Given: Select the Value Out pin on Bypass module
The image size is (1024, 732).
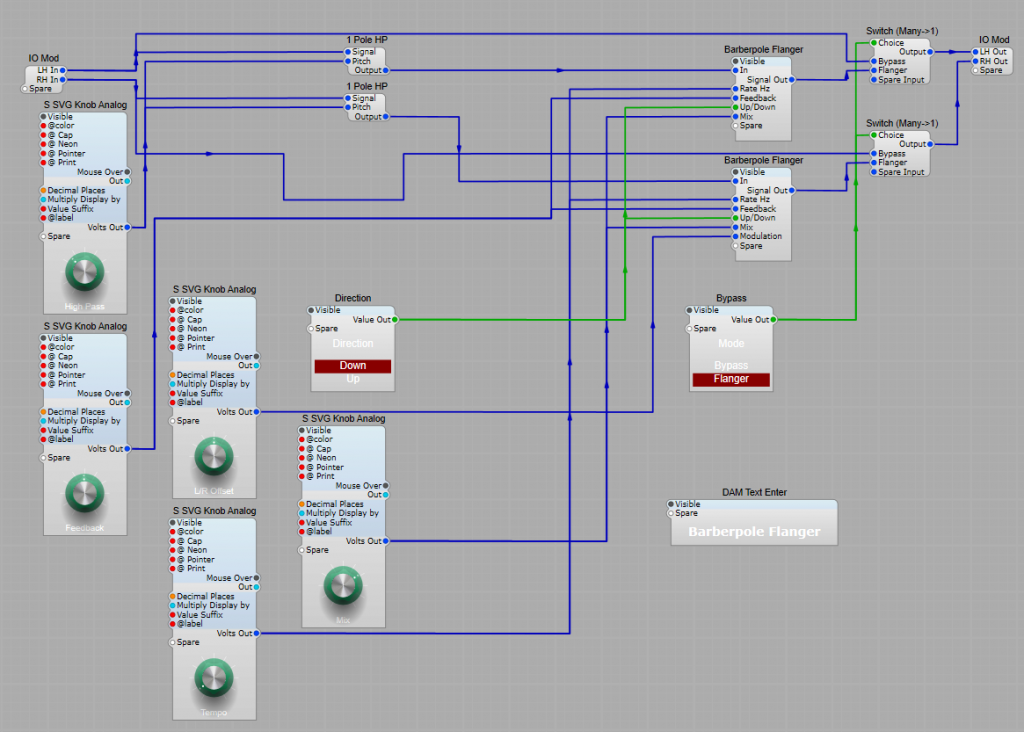Looking at the screenshot, I should click(x=774, y=320).
